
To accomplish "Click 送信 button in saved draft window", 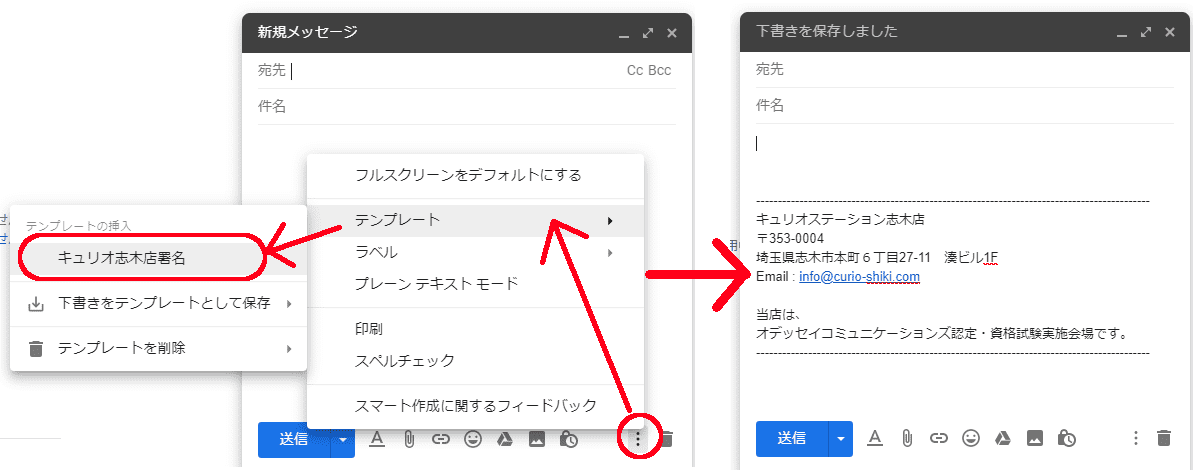I will coord(792,439).
